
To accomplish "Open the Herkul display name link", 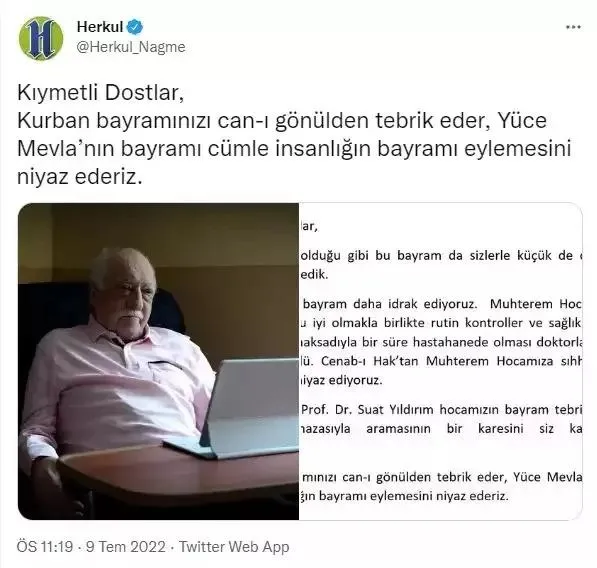I will [100, 27].
